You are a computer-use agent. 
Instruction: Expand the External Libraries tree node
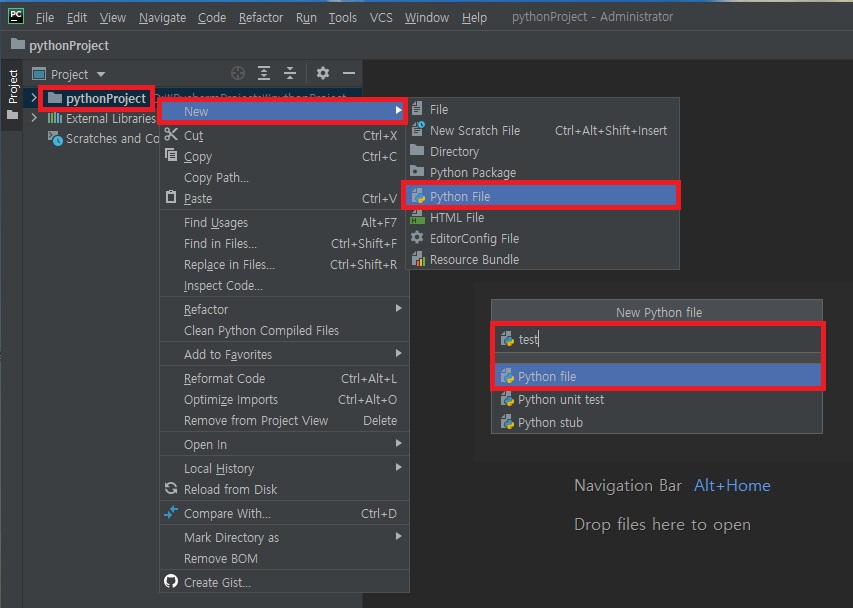[x=34, y=118]
